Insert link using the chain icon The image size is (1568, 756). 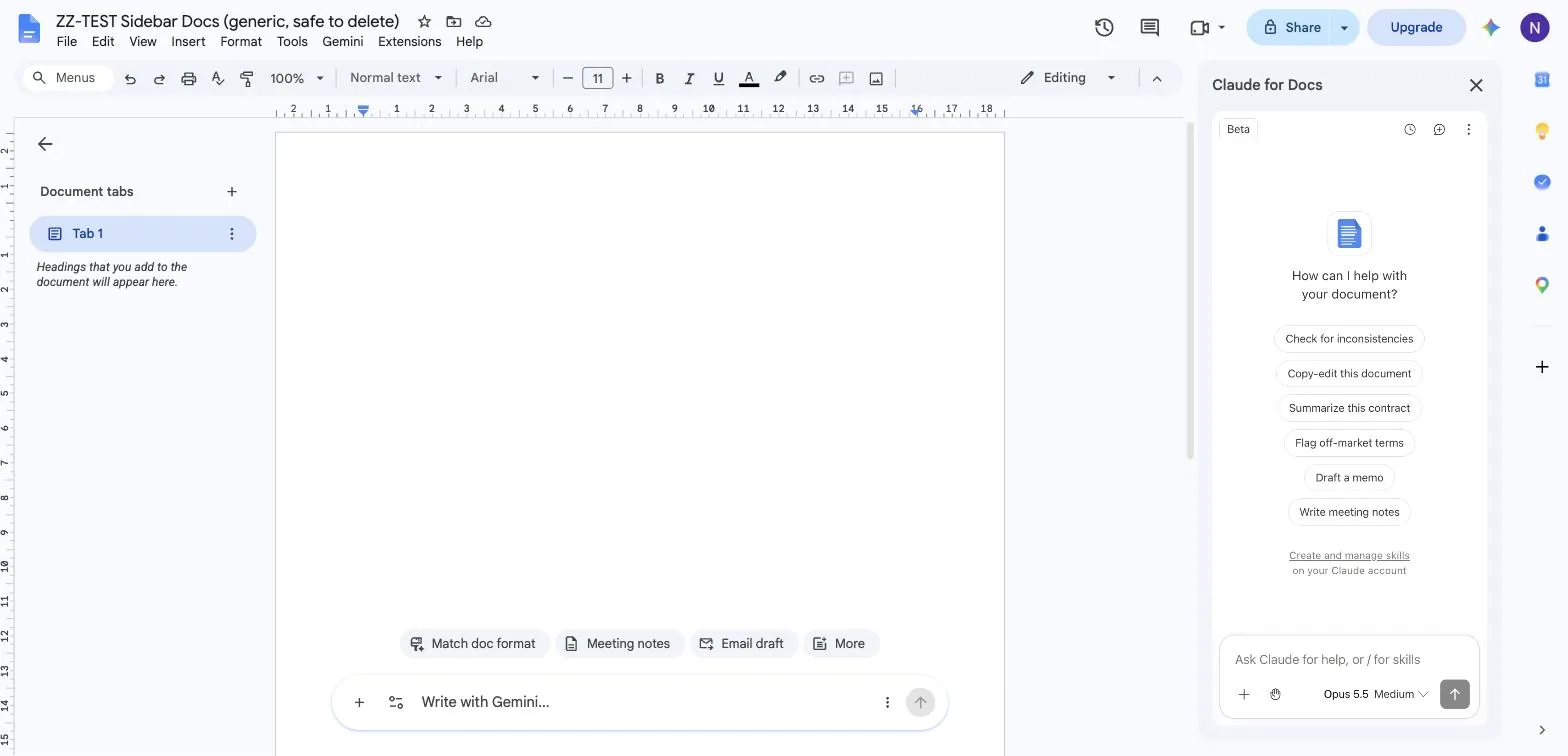817,78
